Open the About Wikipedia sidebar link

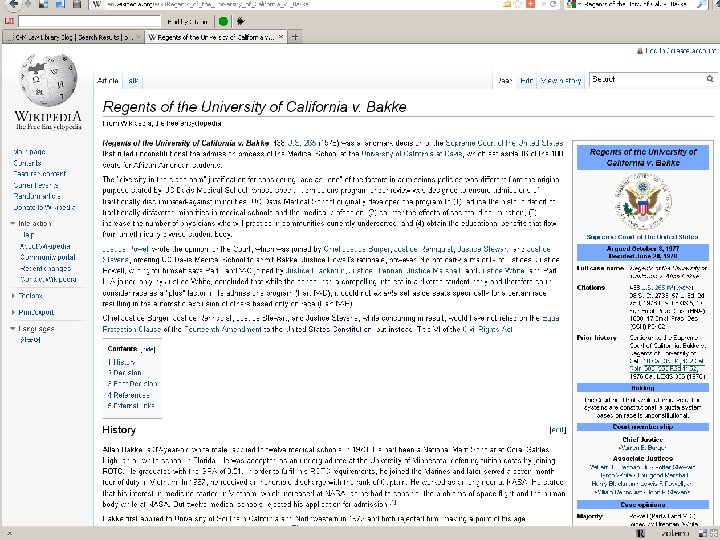tap(45, 246)
